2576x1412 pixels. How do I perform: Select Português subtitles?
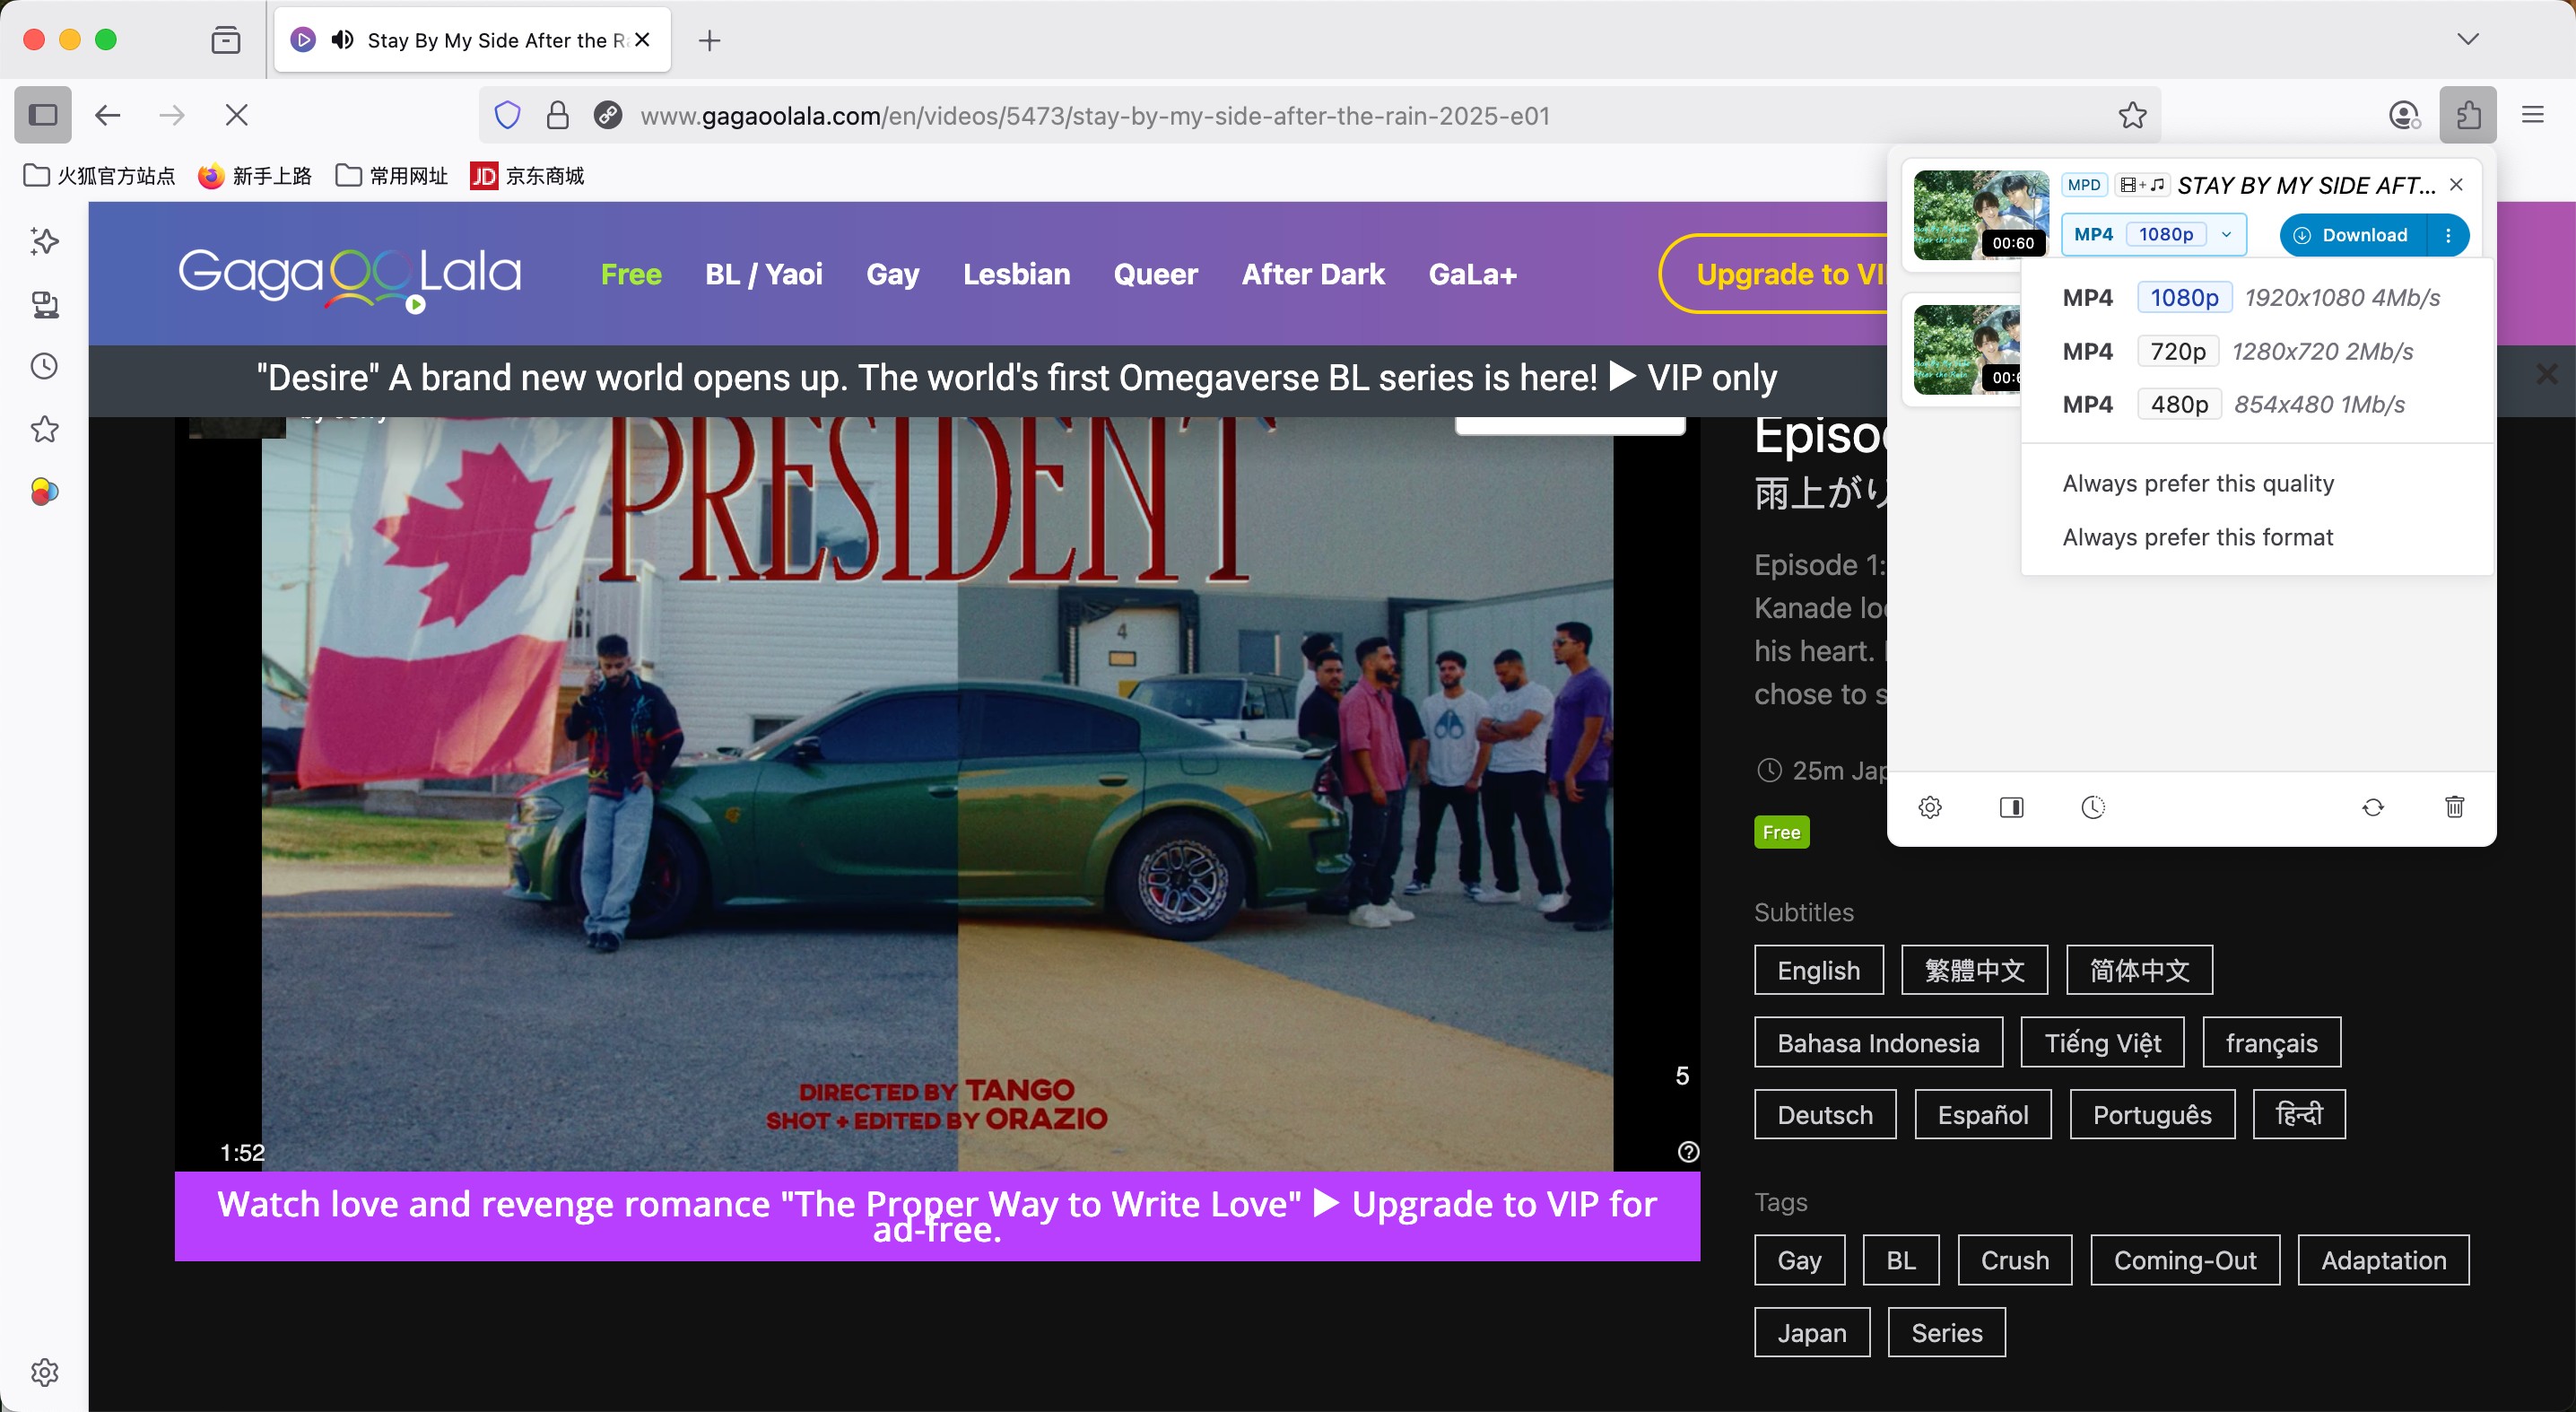[2152, 1115]
